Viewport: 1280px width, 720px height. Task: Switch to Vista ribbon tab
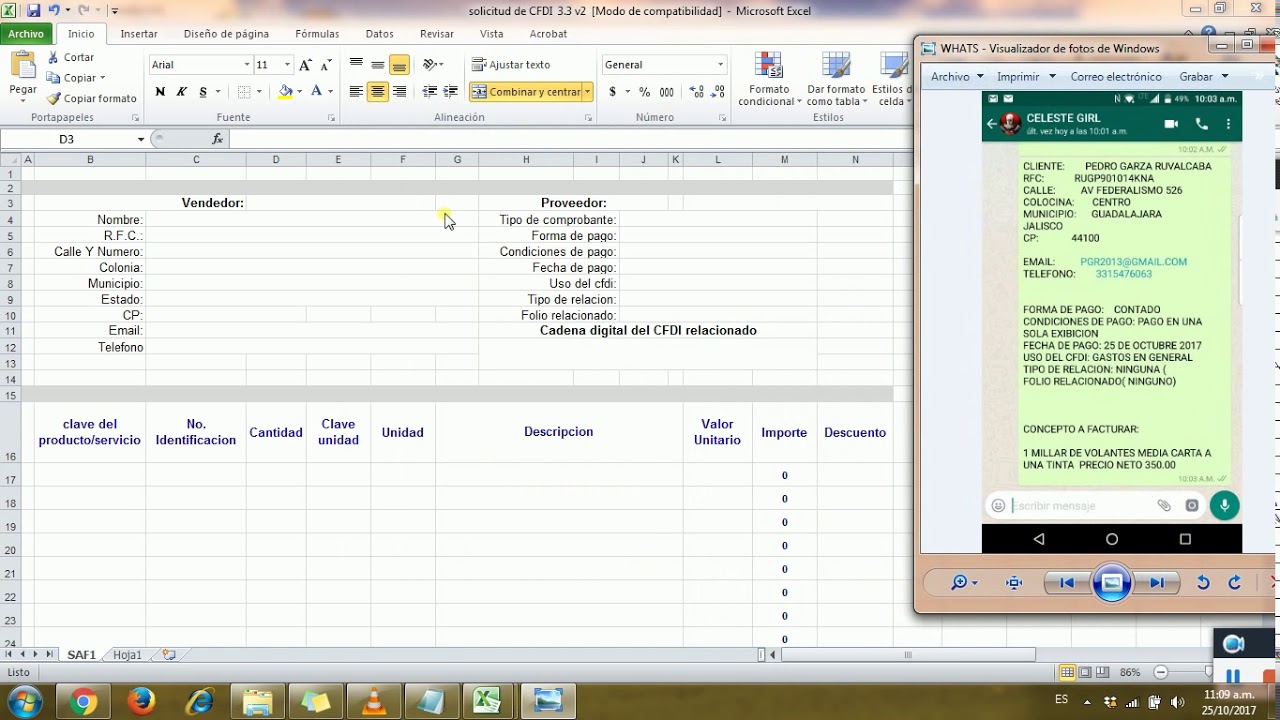492,34
